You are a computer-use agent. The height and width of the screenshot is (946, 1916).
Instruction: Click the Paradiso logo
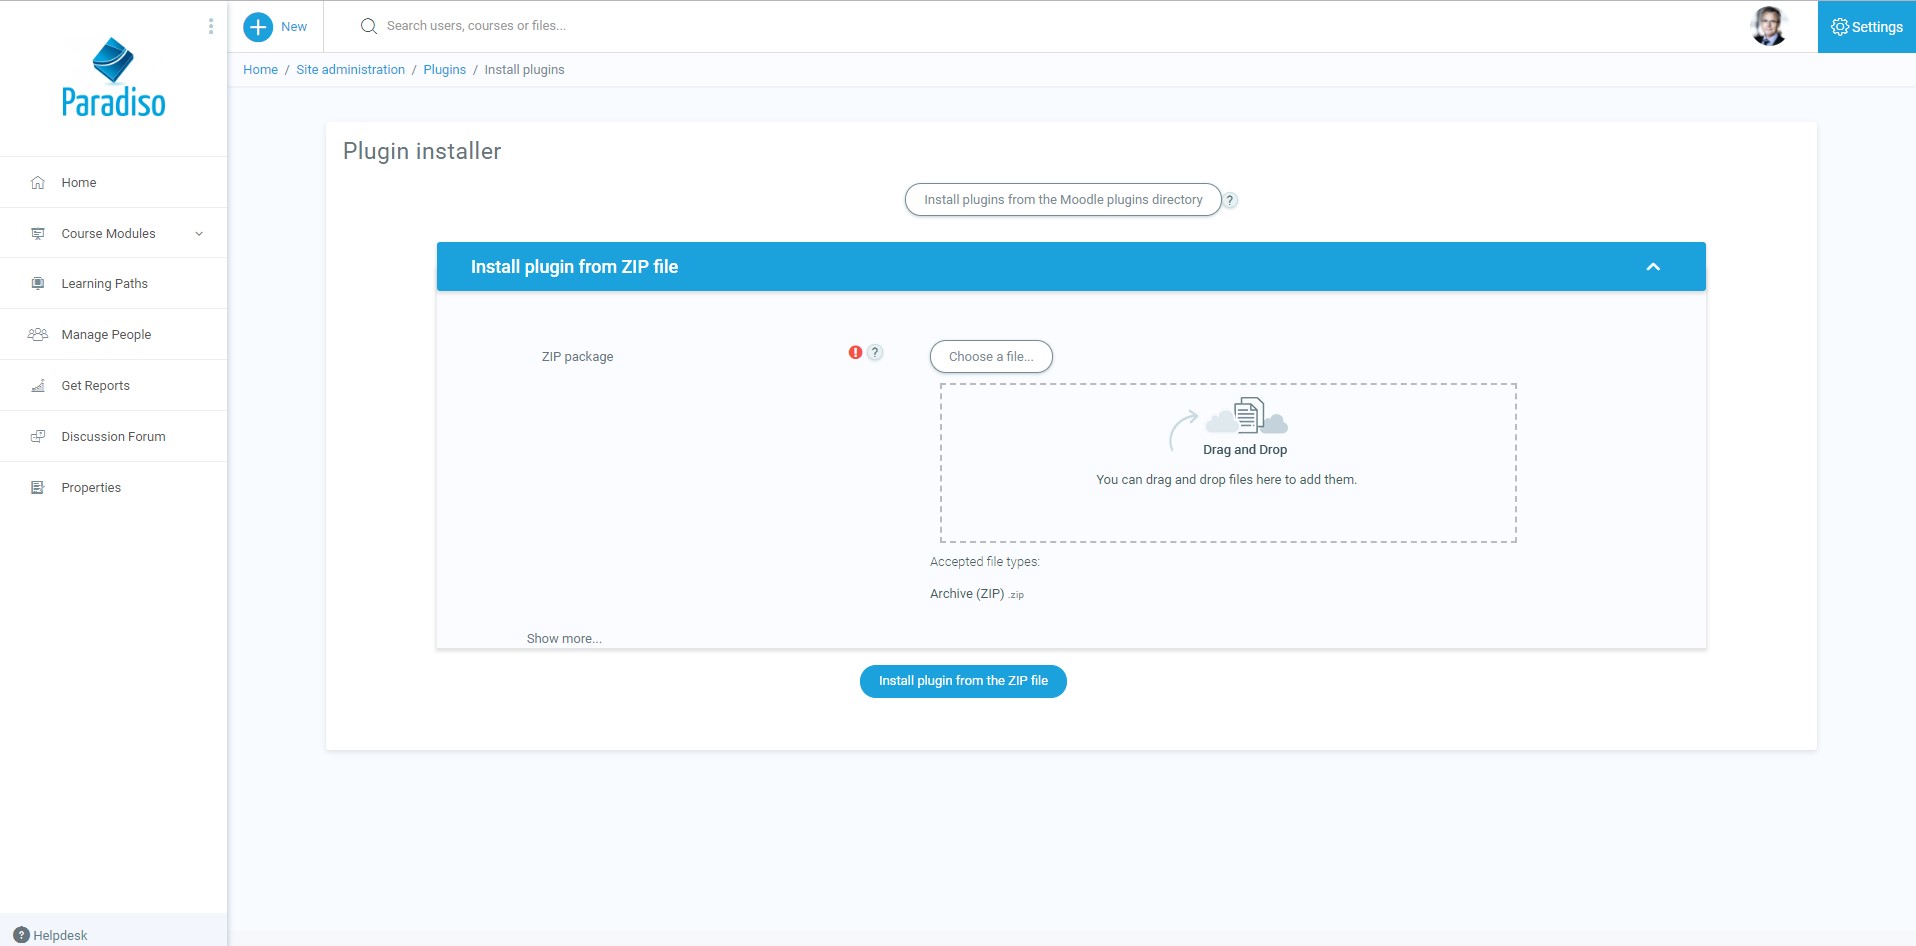pos(113,78)
